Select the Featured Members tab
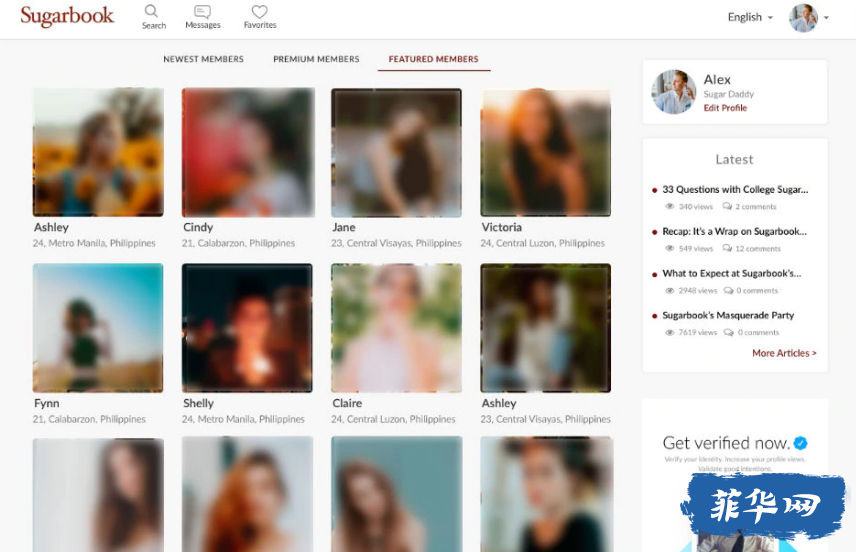This screenshot has width=856, height=552. coord(433,59)
